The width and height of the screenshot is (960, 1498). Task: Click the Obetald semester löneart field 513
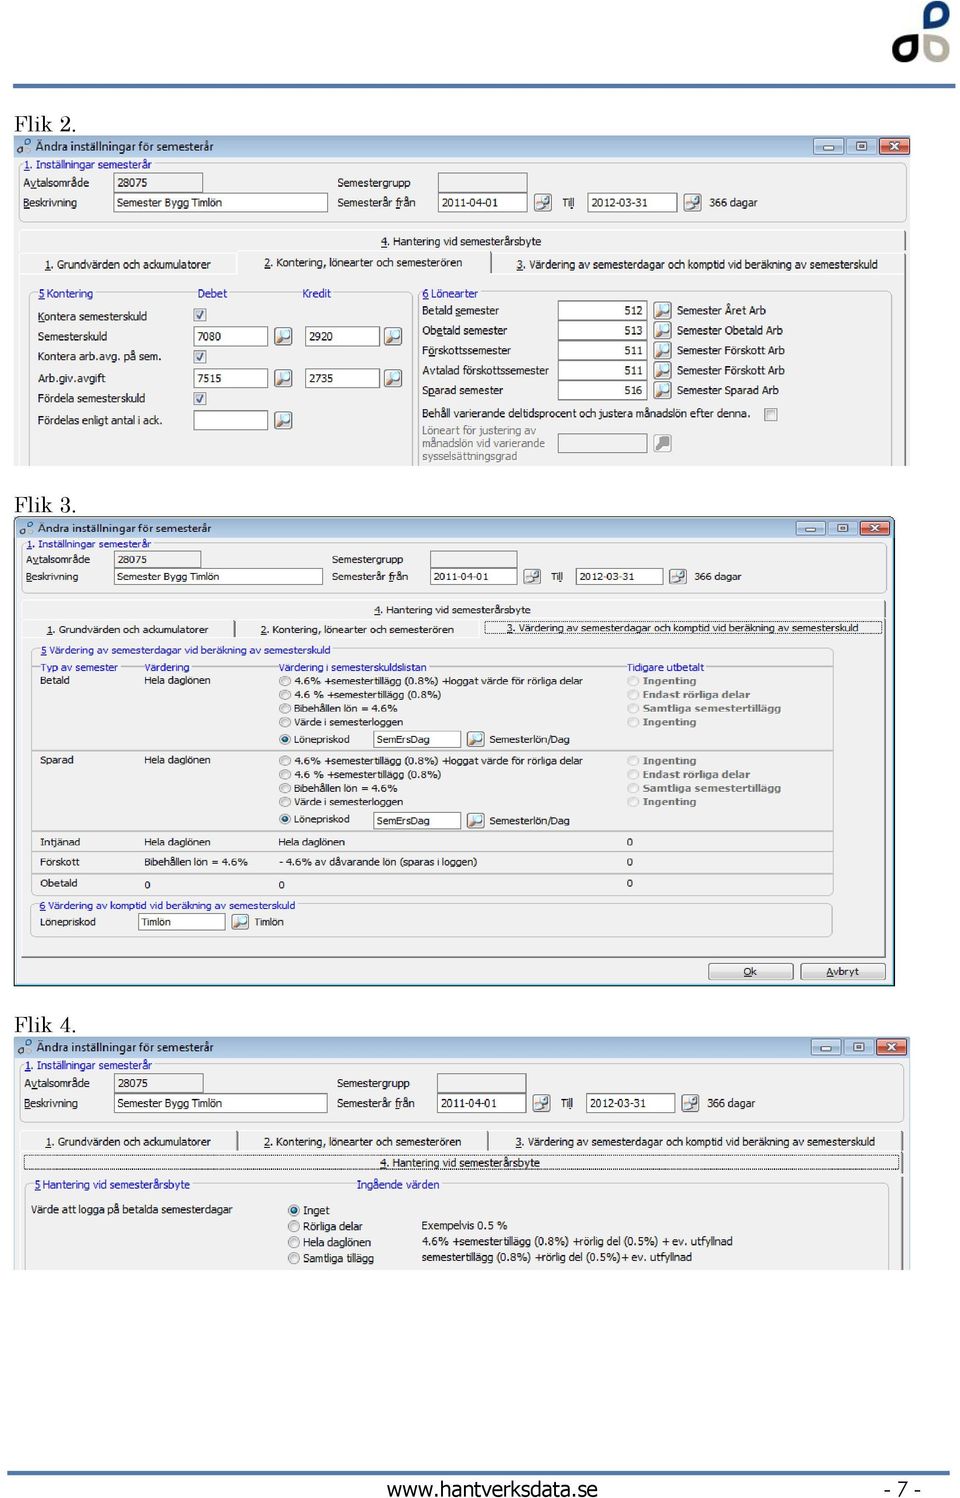point(602,330)
